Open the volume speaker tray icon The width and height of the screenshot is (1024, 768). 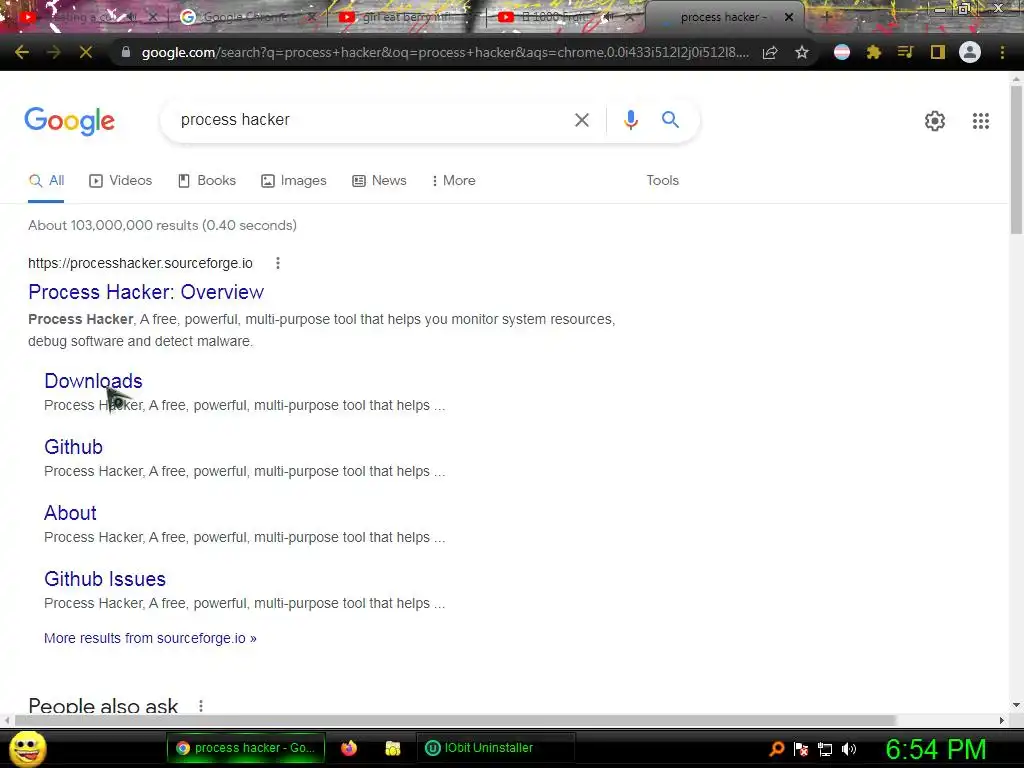point(849,749)
